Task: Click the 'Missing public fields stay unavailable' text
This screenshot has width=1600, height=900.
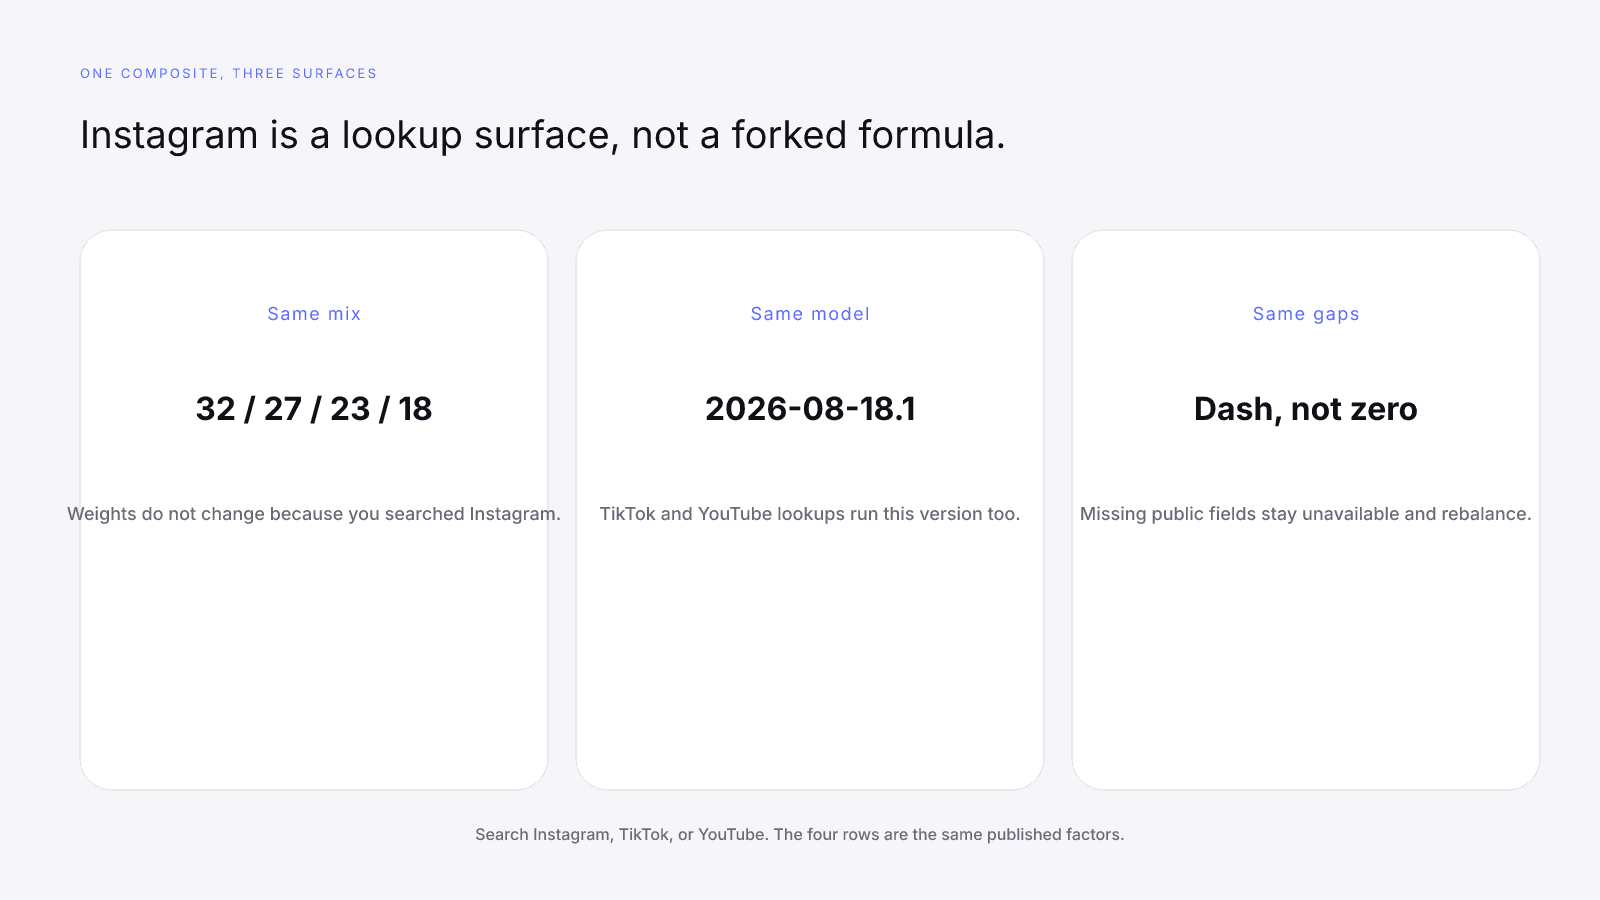Action: [x=1306, y=514]
